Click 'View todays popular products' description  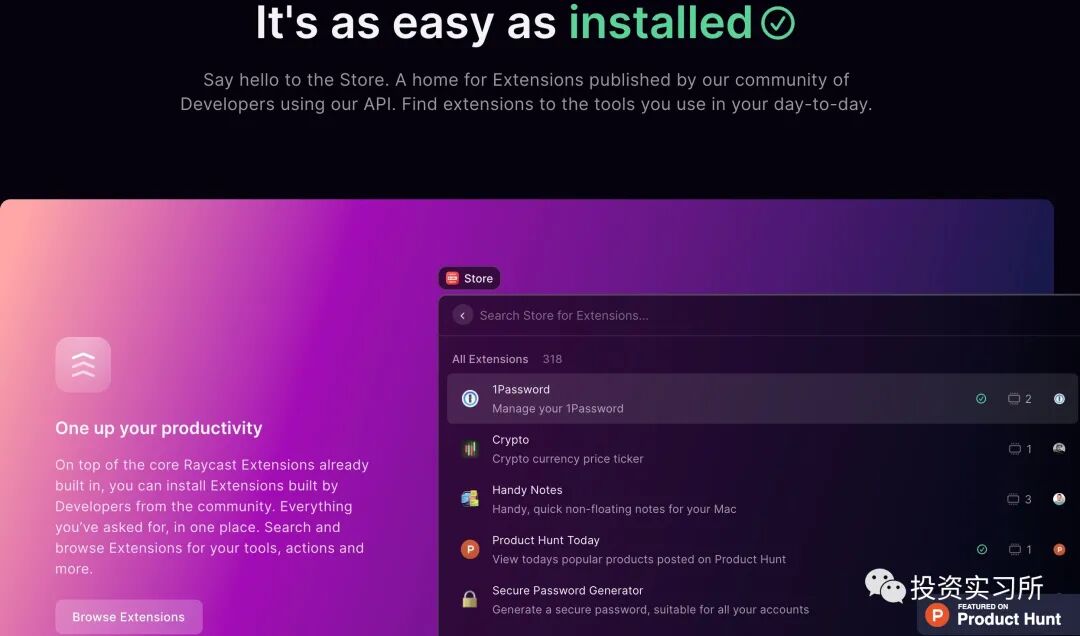tap(638, 560)
